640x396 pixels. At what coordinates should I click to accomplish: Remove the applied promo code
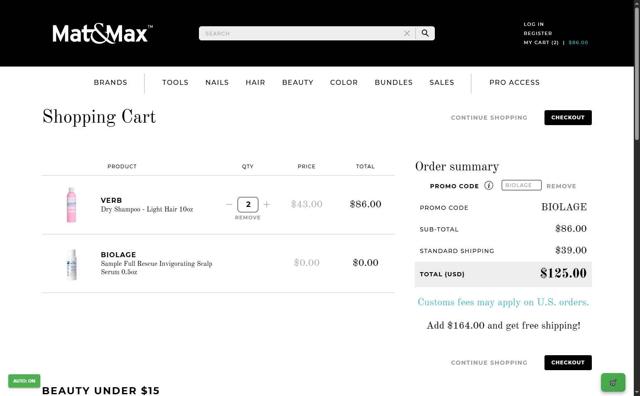561,186
